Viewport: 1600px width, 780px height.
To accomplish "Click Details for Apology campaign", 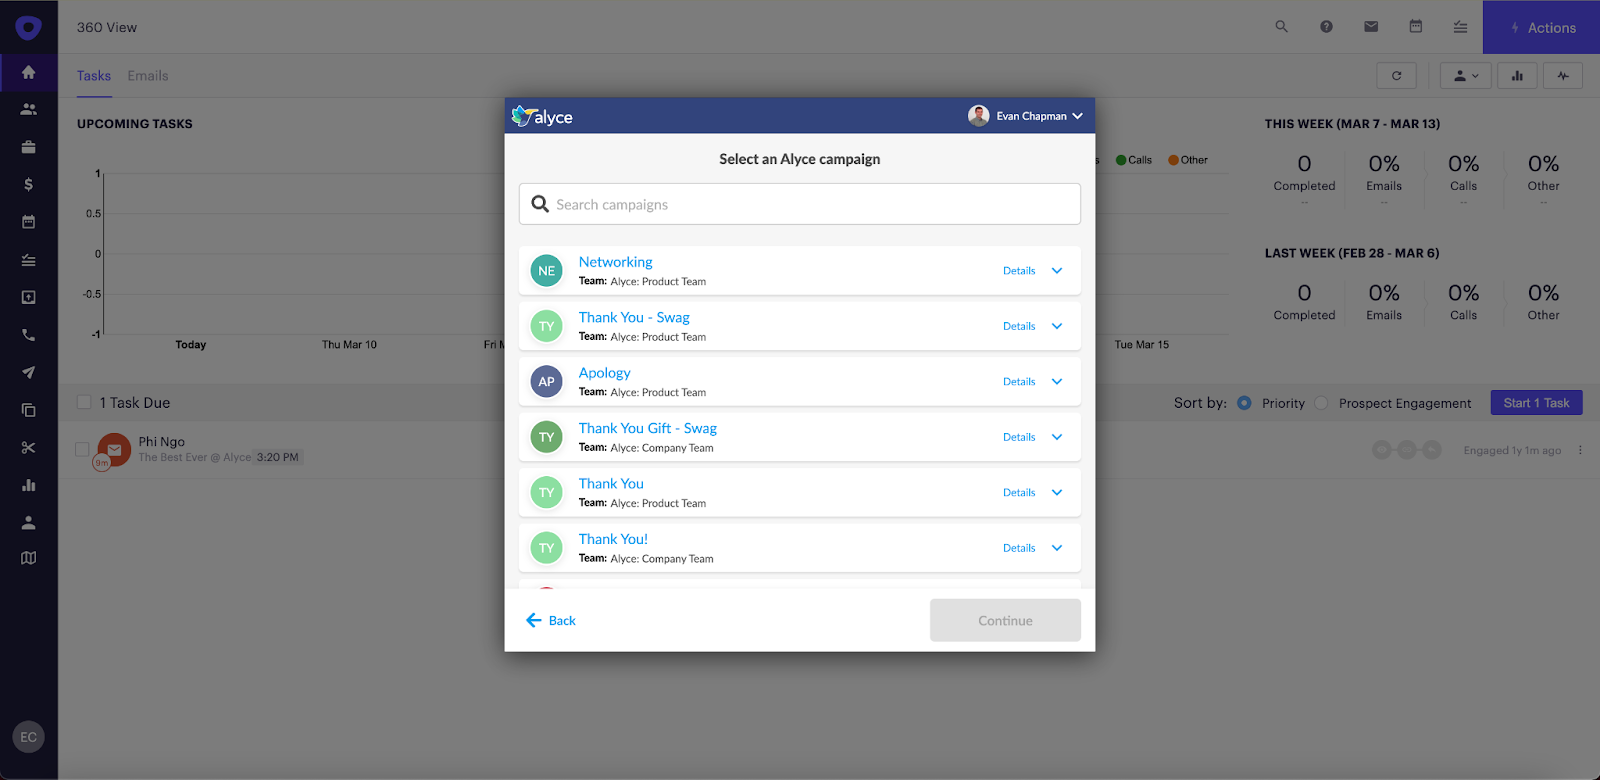I will coord(1019,382).
